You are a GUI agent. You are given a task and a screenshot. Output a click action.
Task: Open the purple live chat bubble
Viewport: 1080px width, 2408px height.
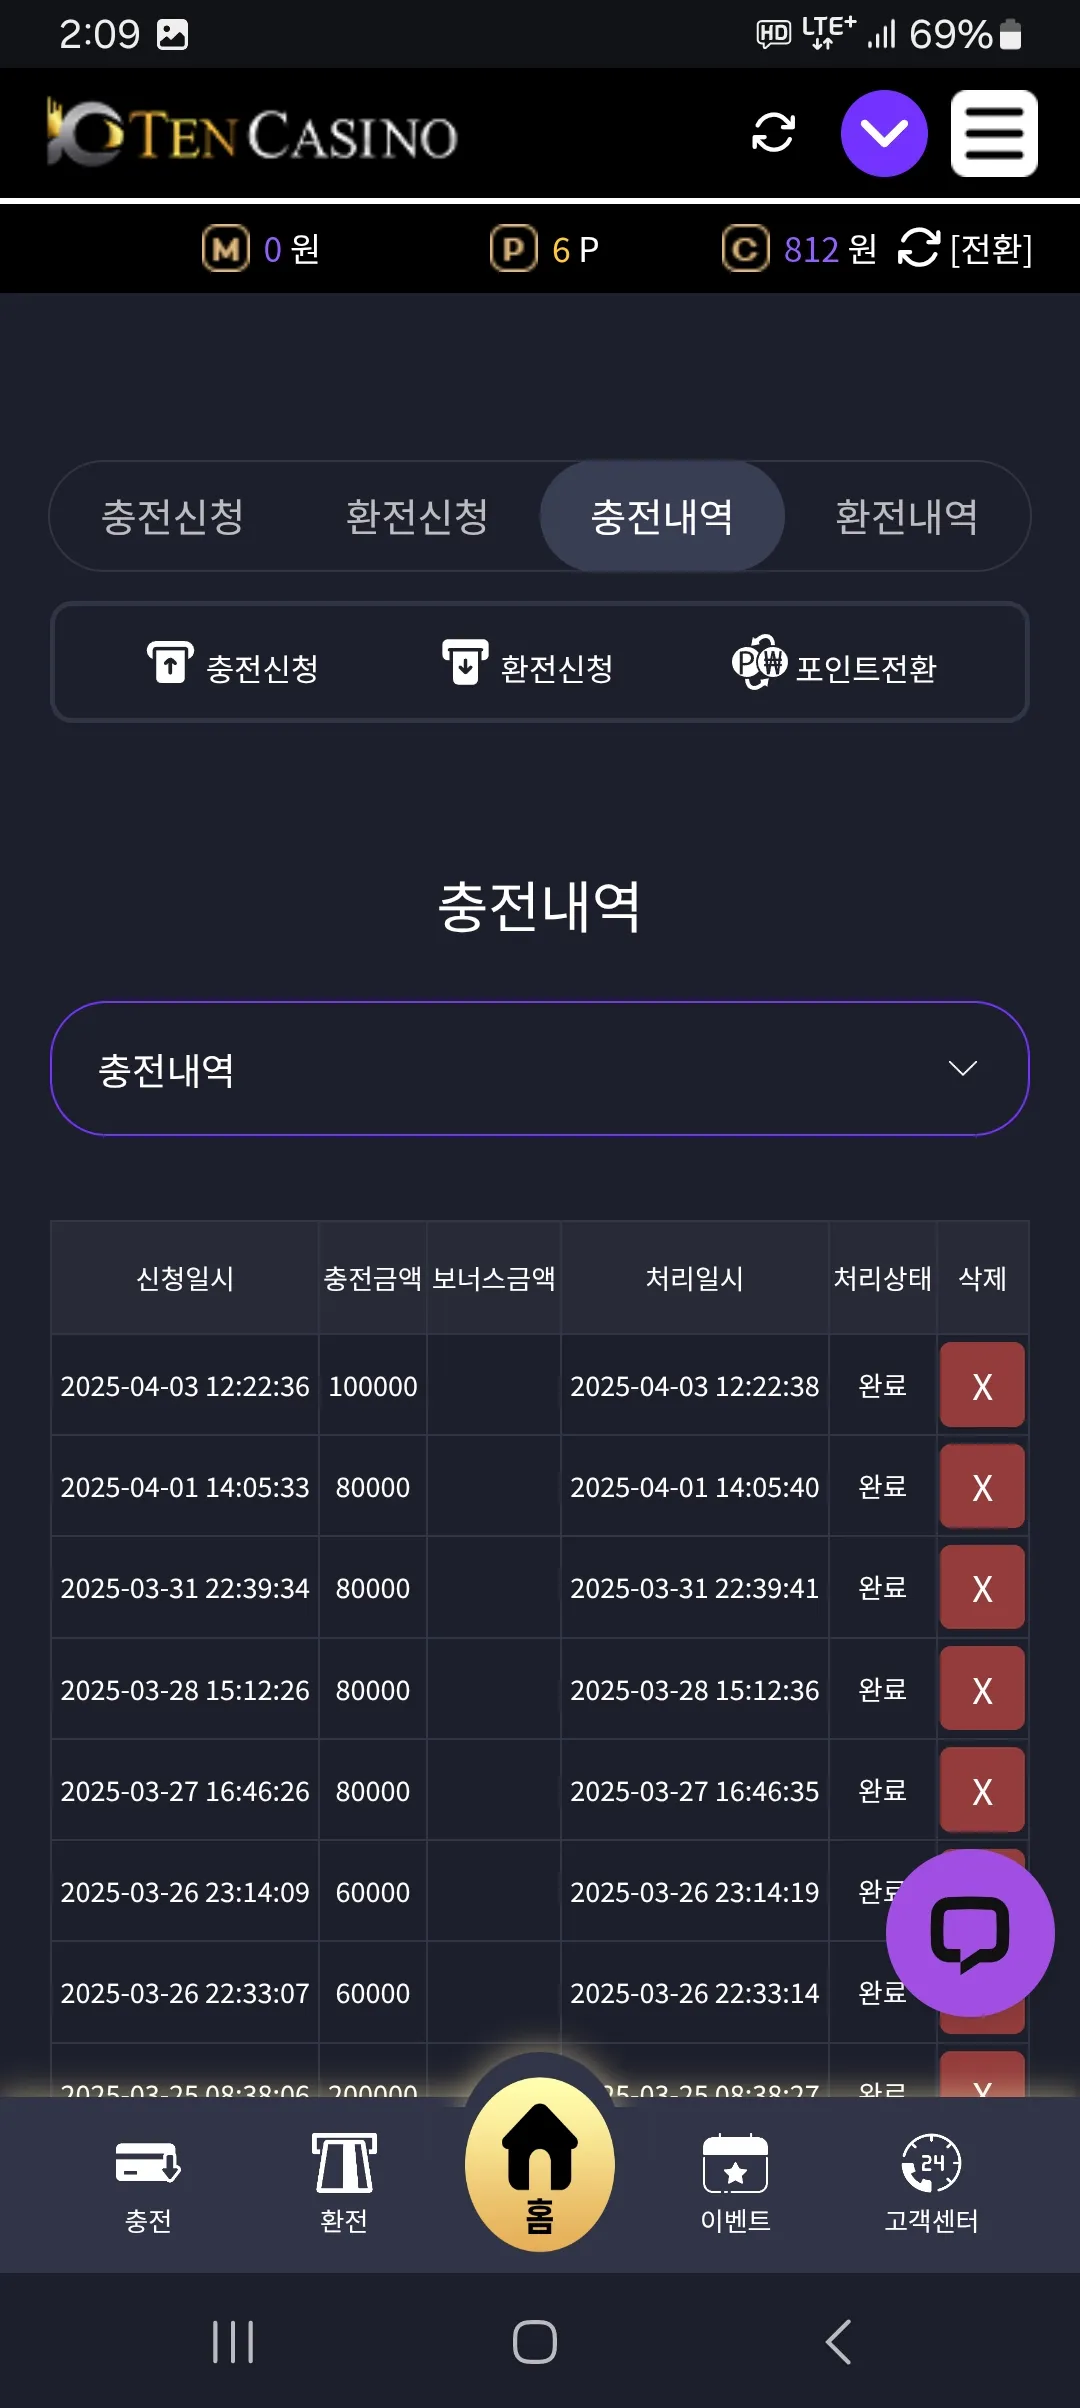[x=970, y=1933]
